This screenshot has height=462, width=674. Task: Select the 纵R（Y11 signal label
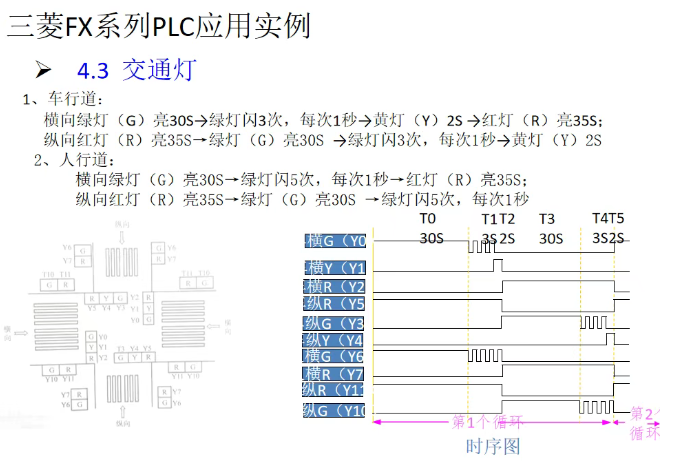[333, 390]
